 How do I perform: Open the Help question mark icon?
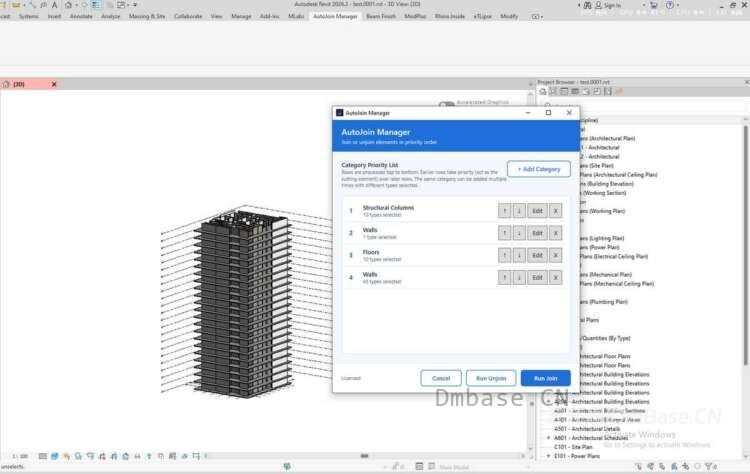(670, 5)
